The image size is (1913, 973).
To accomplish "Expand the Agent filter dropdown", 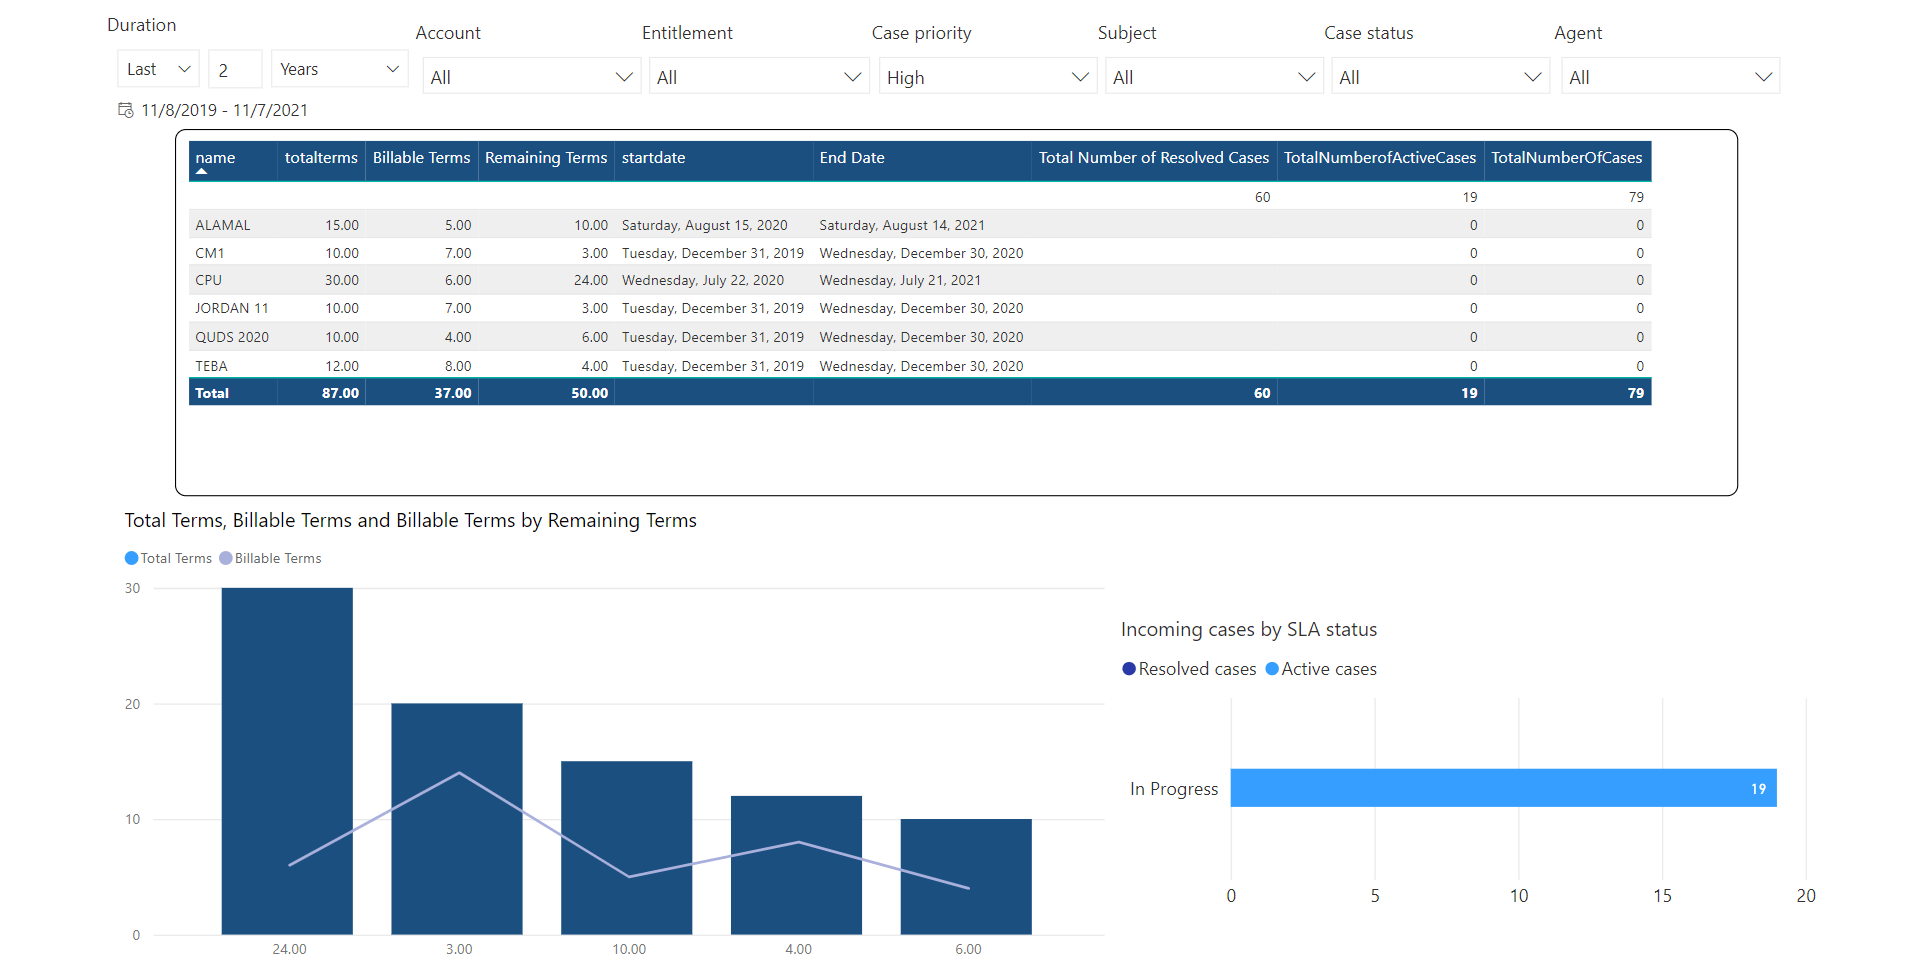I will click(x=1670, y=77).
